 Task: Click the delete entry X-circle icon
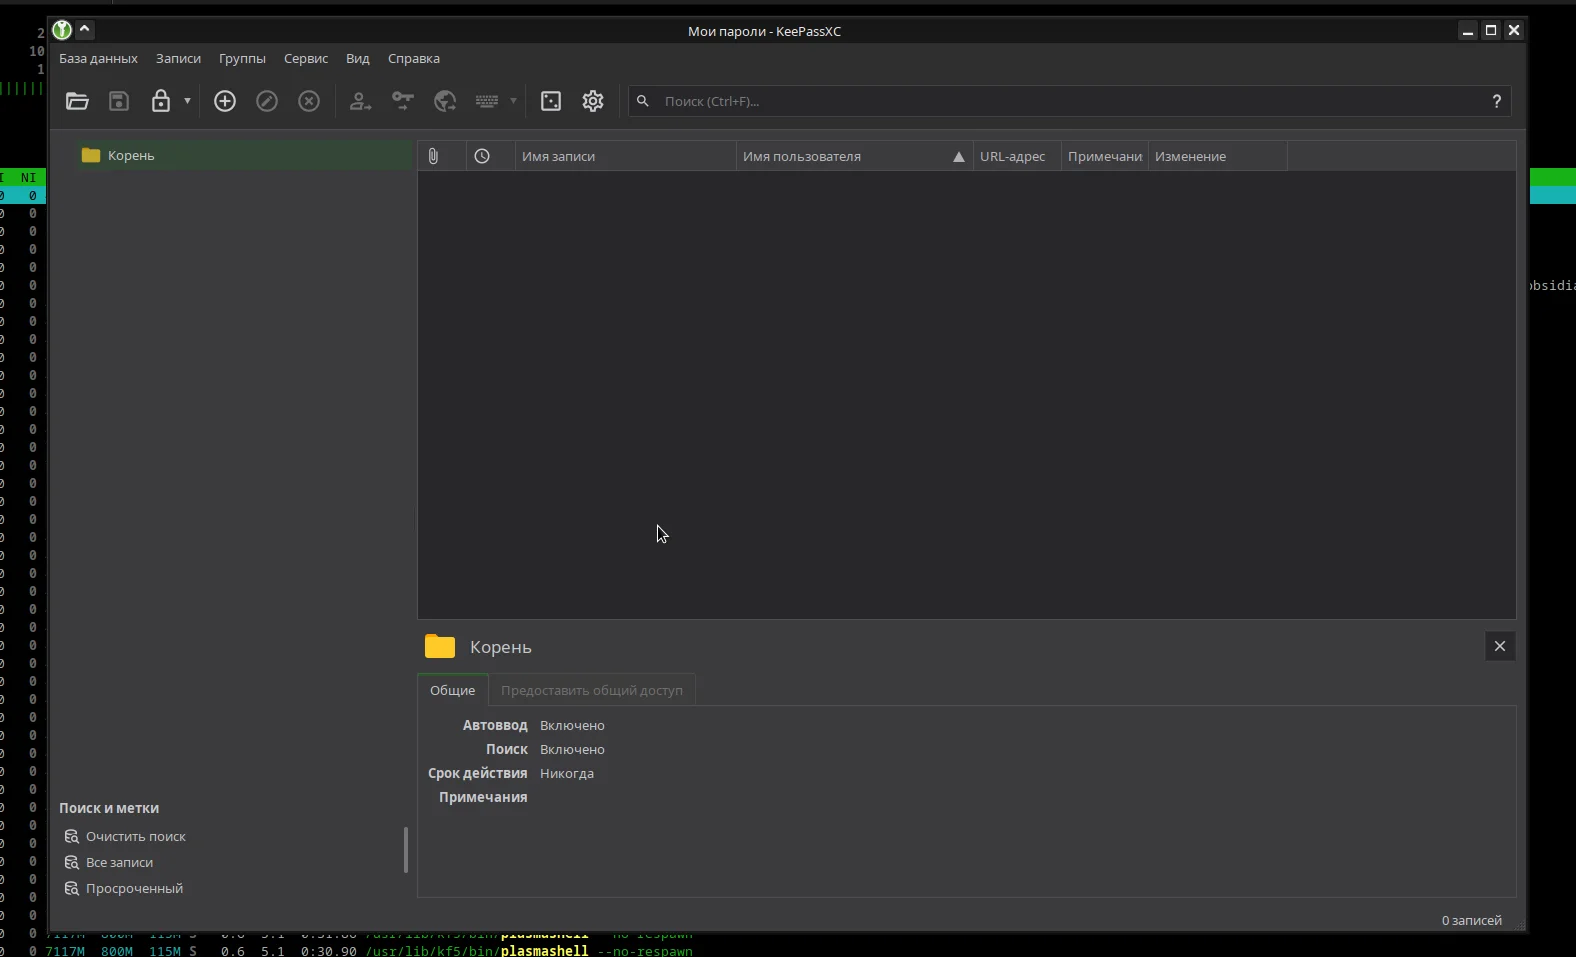pos(309,101)
